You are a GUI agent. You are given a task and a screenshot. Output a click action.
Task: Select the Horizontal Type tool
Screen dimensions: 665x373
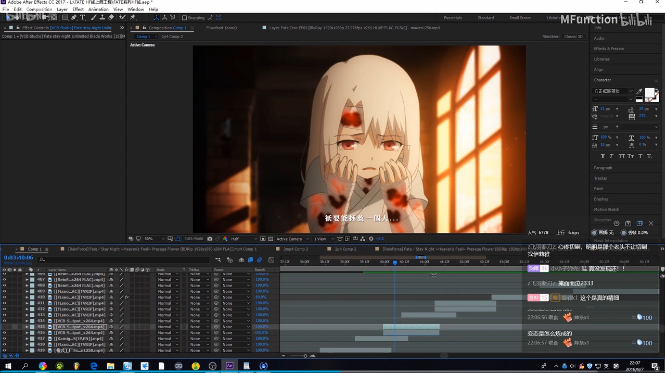coord(82,18)
